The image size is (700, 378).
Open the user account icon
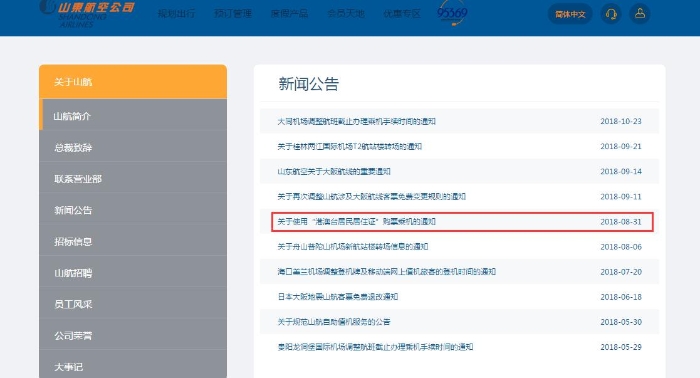pyautogui.click(x=640, y=14)
